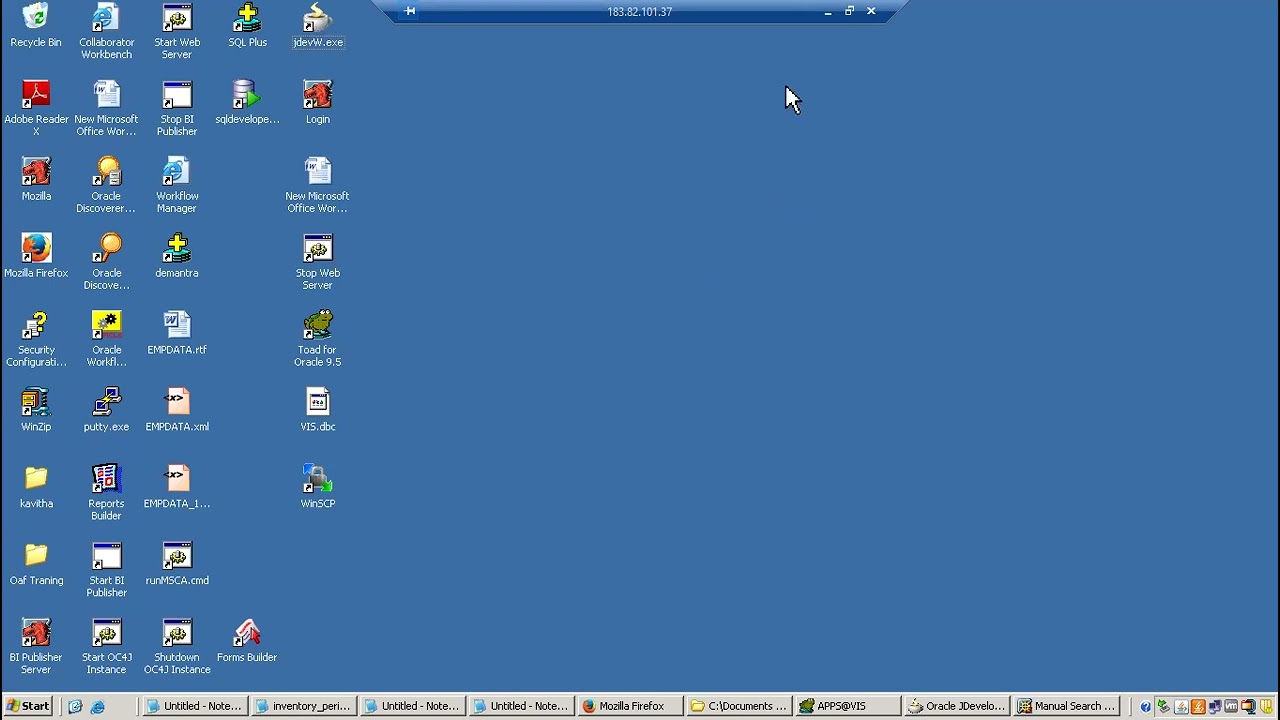Switch to Mozilla Firefox taskbar window

[x=630, y=706]
